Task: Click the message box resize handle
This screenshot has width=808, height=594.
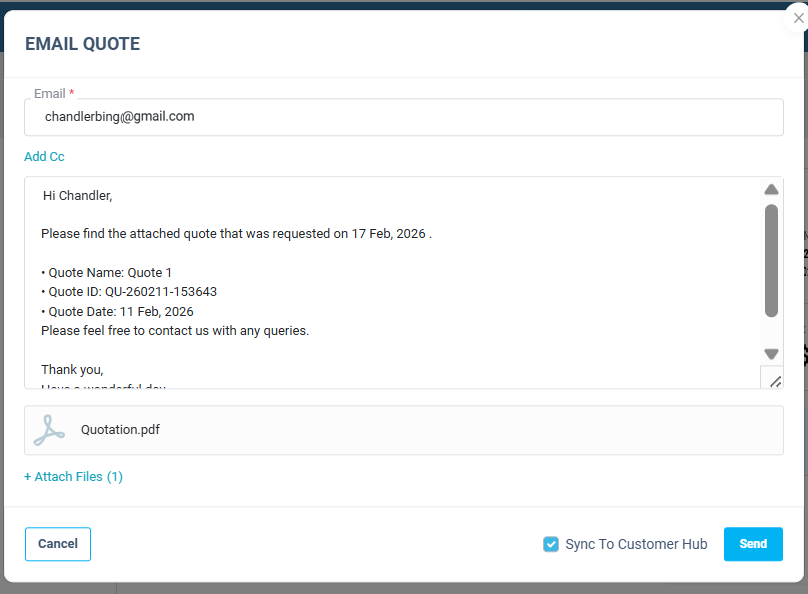Action: coord(774,381)
